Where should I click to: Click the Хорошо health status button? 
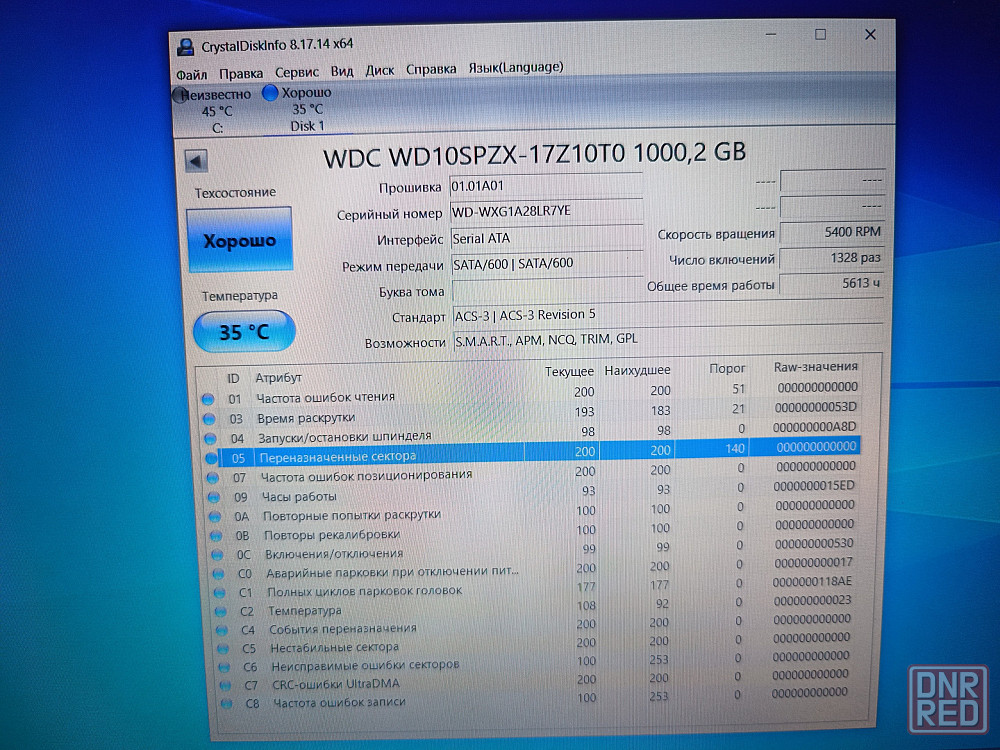click(x=240, y=240)
